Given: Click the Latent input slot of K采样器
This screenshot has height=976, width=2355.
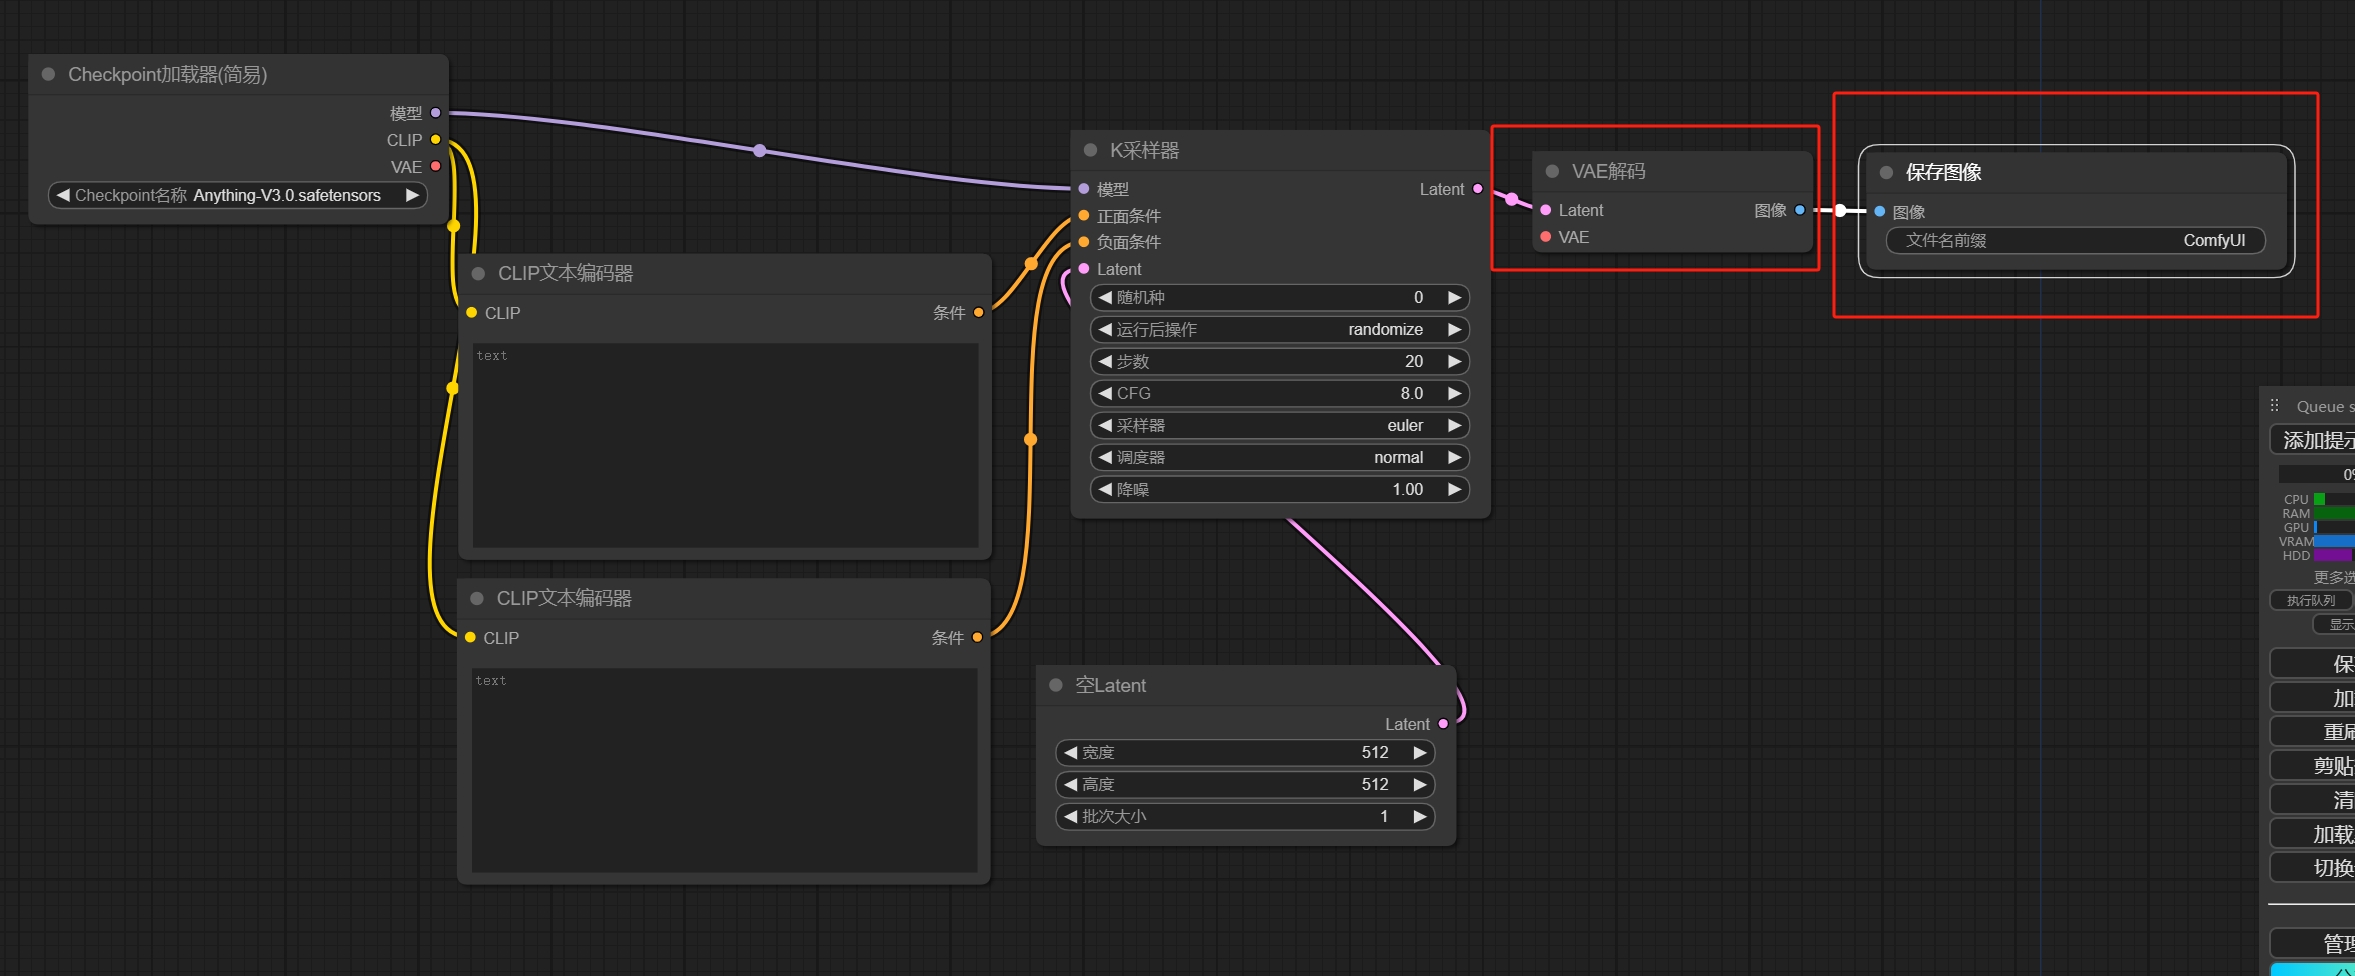Looking at the screenshot, I should click(1083, 268).
